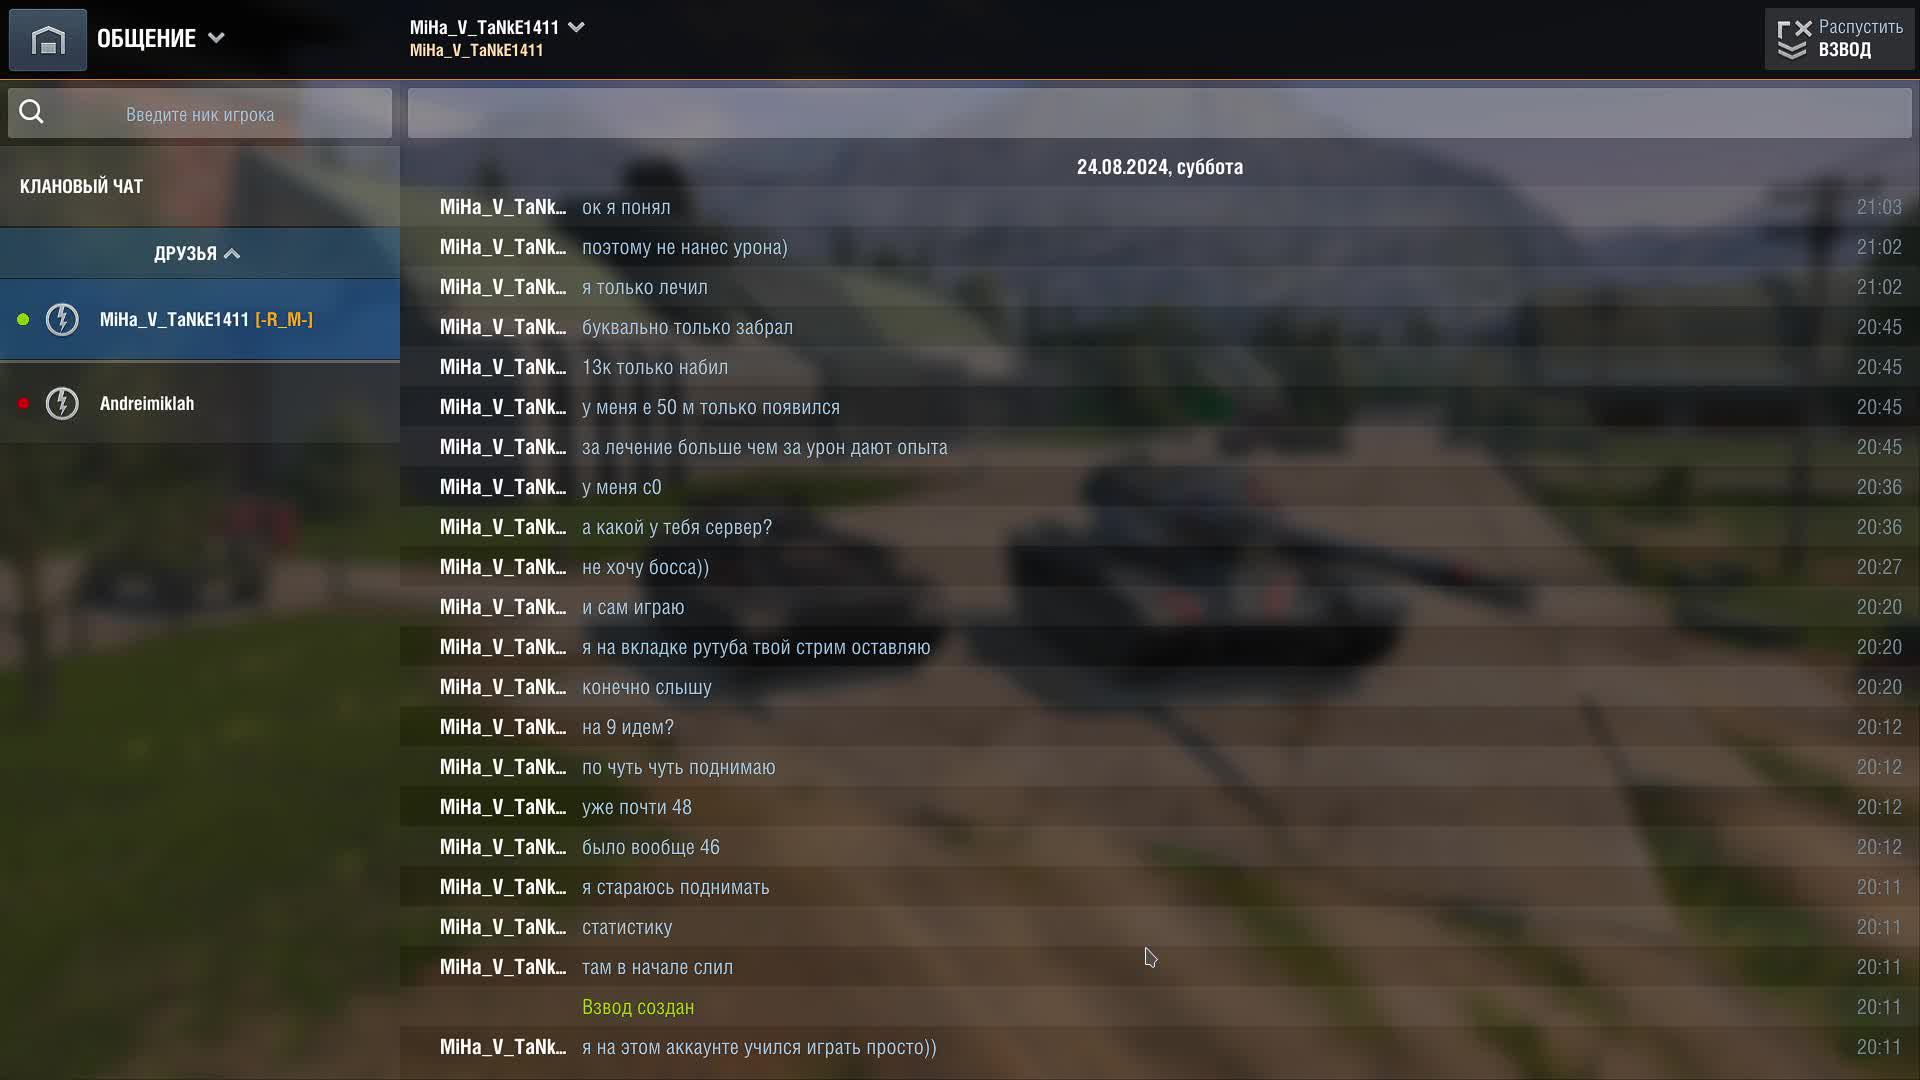Open the КЛАНОВЫЙ ЧАТ tab
Viewport: 1920px width, 1080px height.
click(81, 187)
